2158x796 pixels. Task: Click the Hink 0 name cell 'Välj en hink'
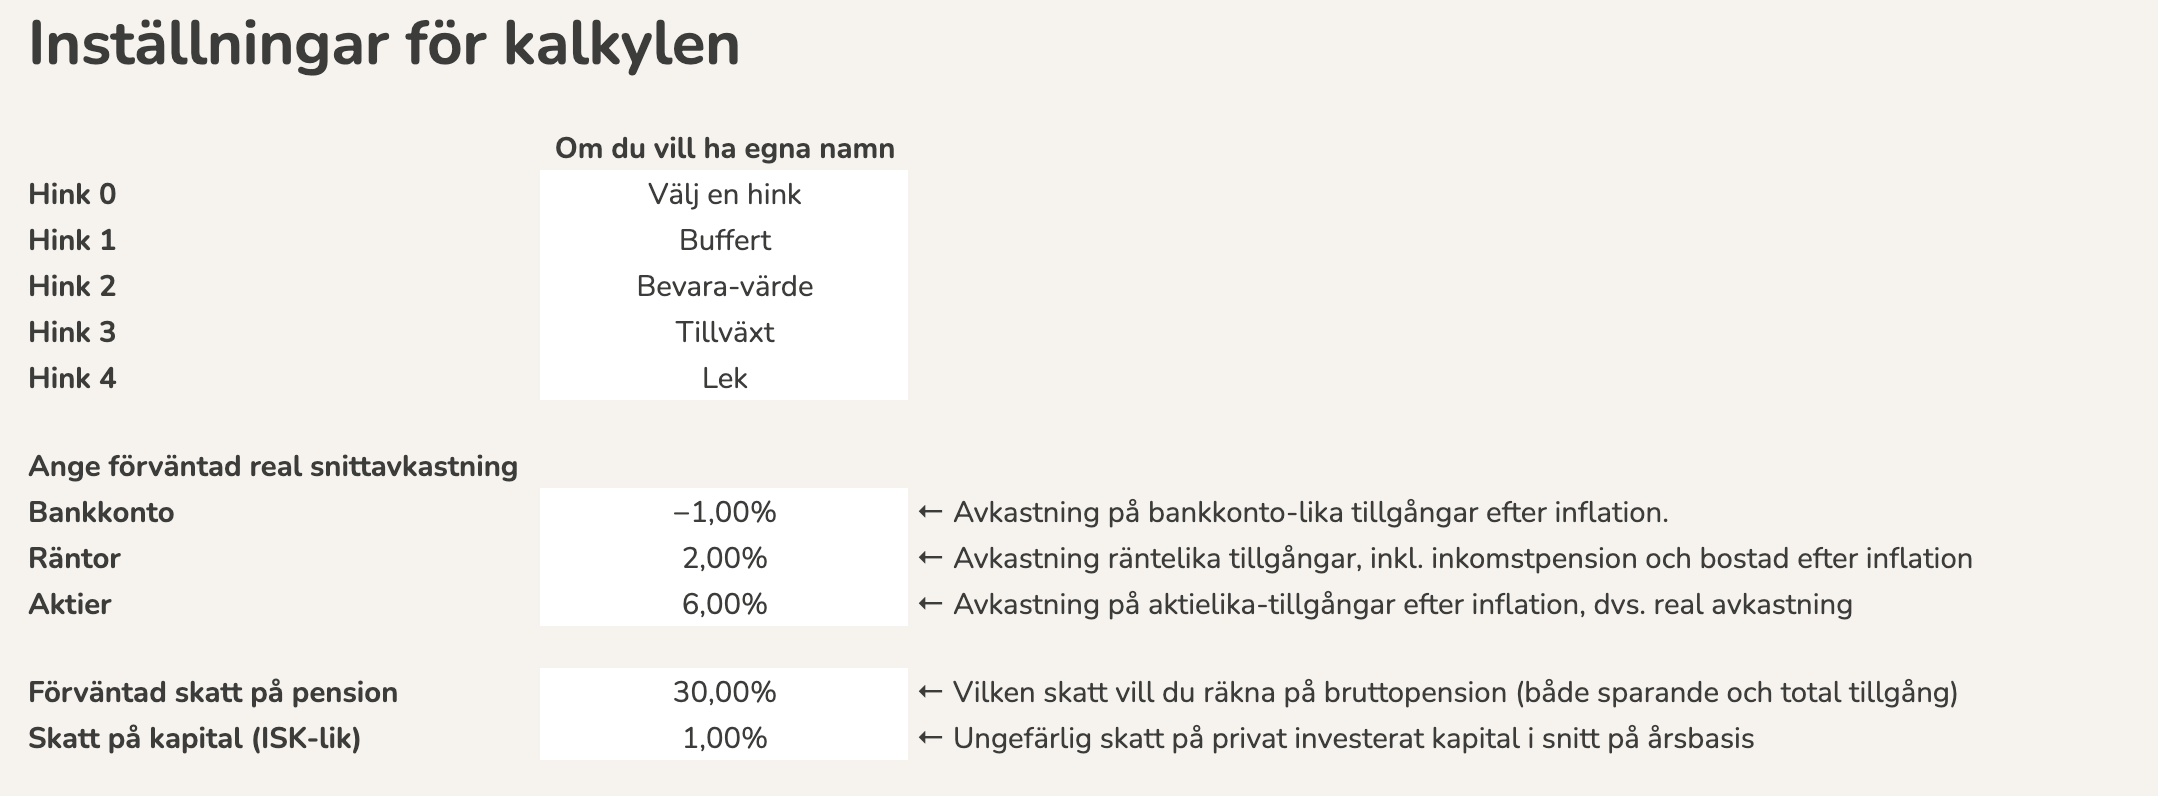coord(724,194)
